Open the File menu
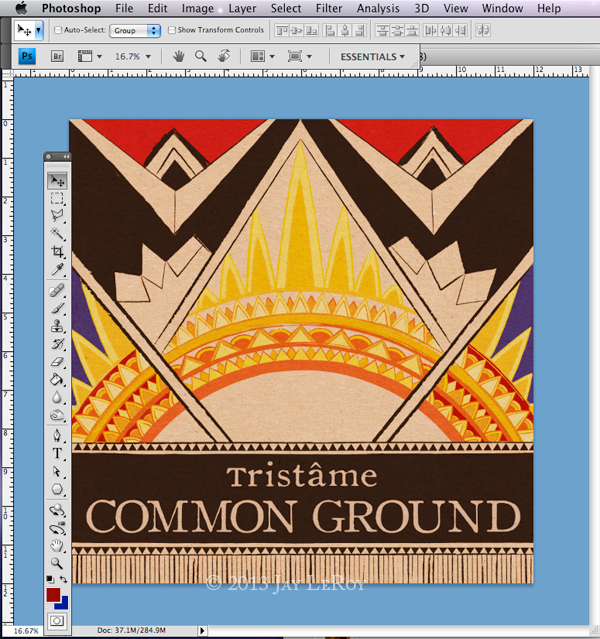Screen dimensions: 600x639 tap(124, 8)
